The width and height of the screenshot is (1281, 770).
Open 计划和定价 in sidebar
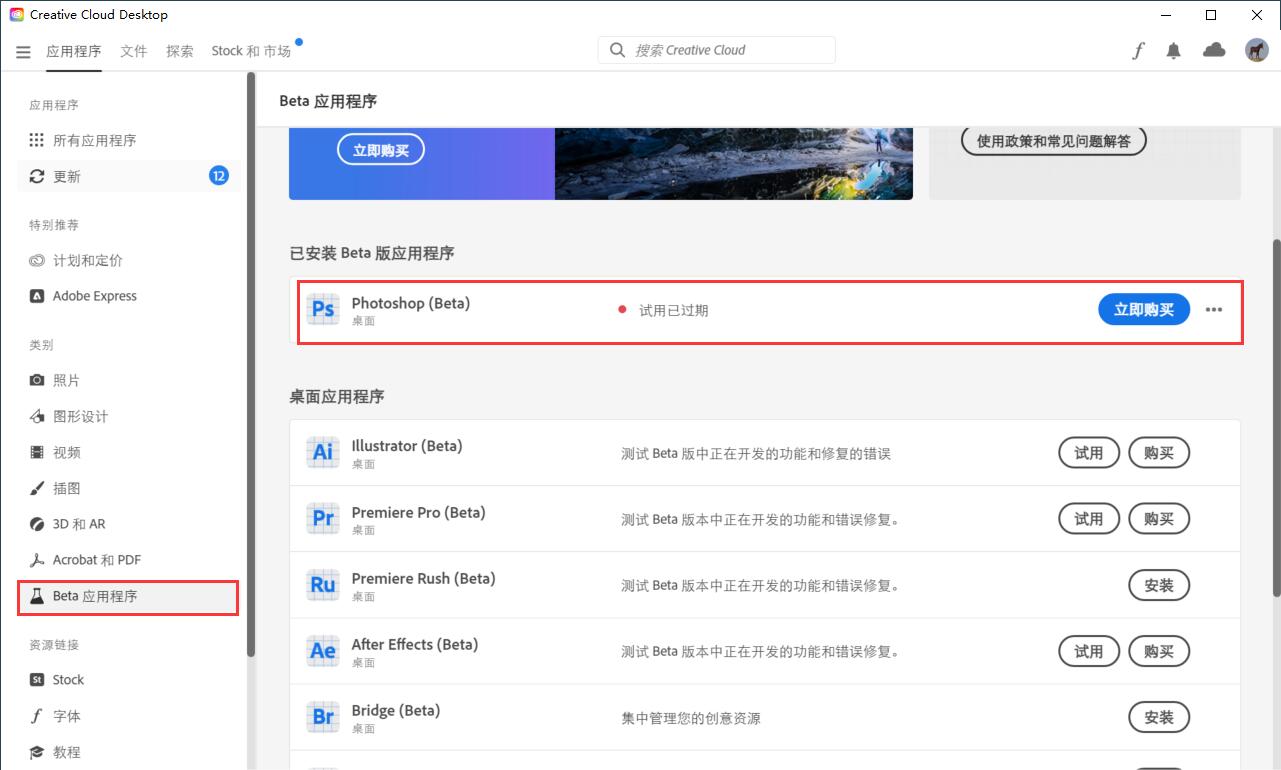point(128,261)
